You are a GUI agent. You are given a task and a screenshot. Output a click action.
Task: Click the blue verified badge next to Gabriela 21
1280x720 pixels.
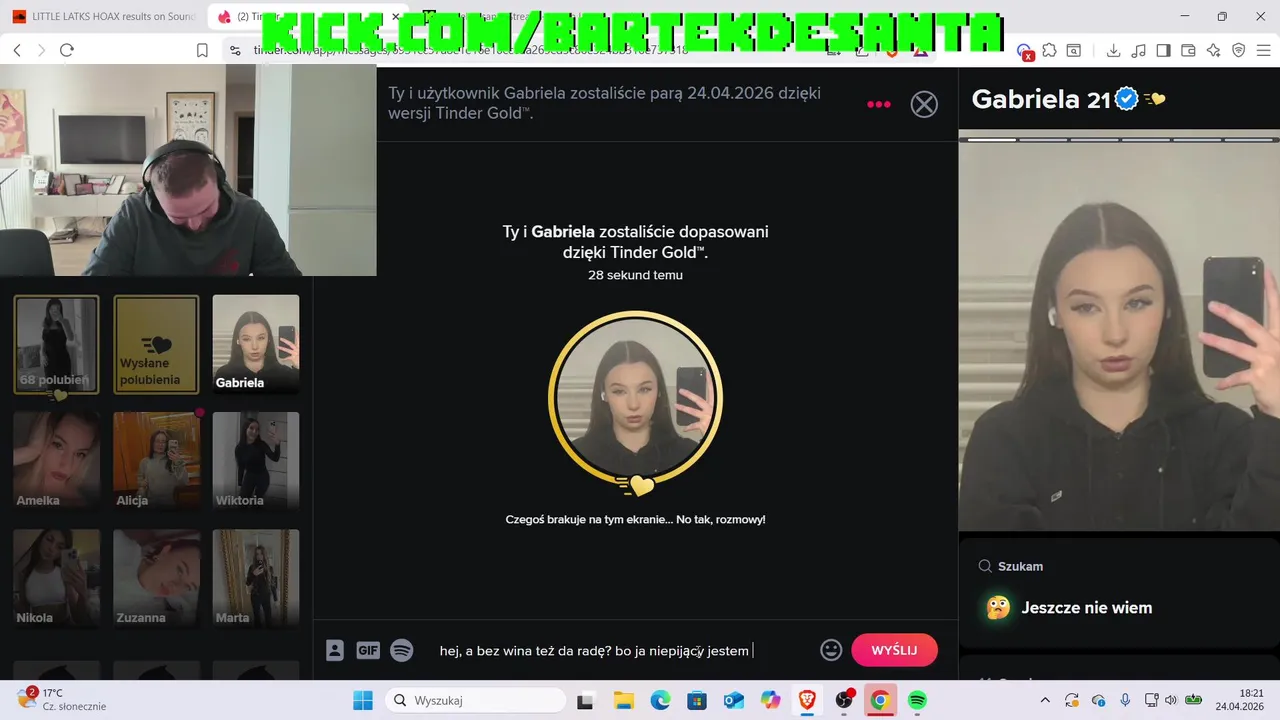point(1127,99)
